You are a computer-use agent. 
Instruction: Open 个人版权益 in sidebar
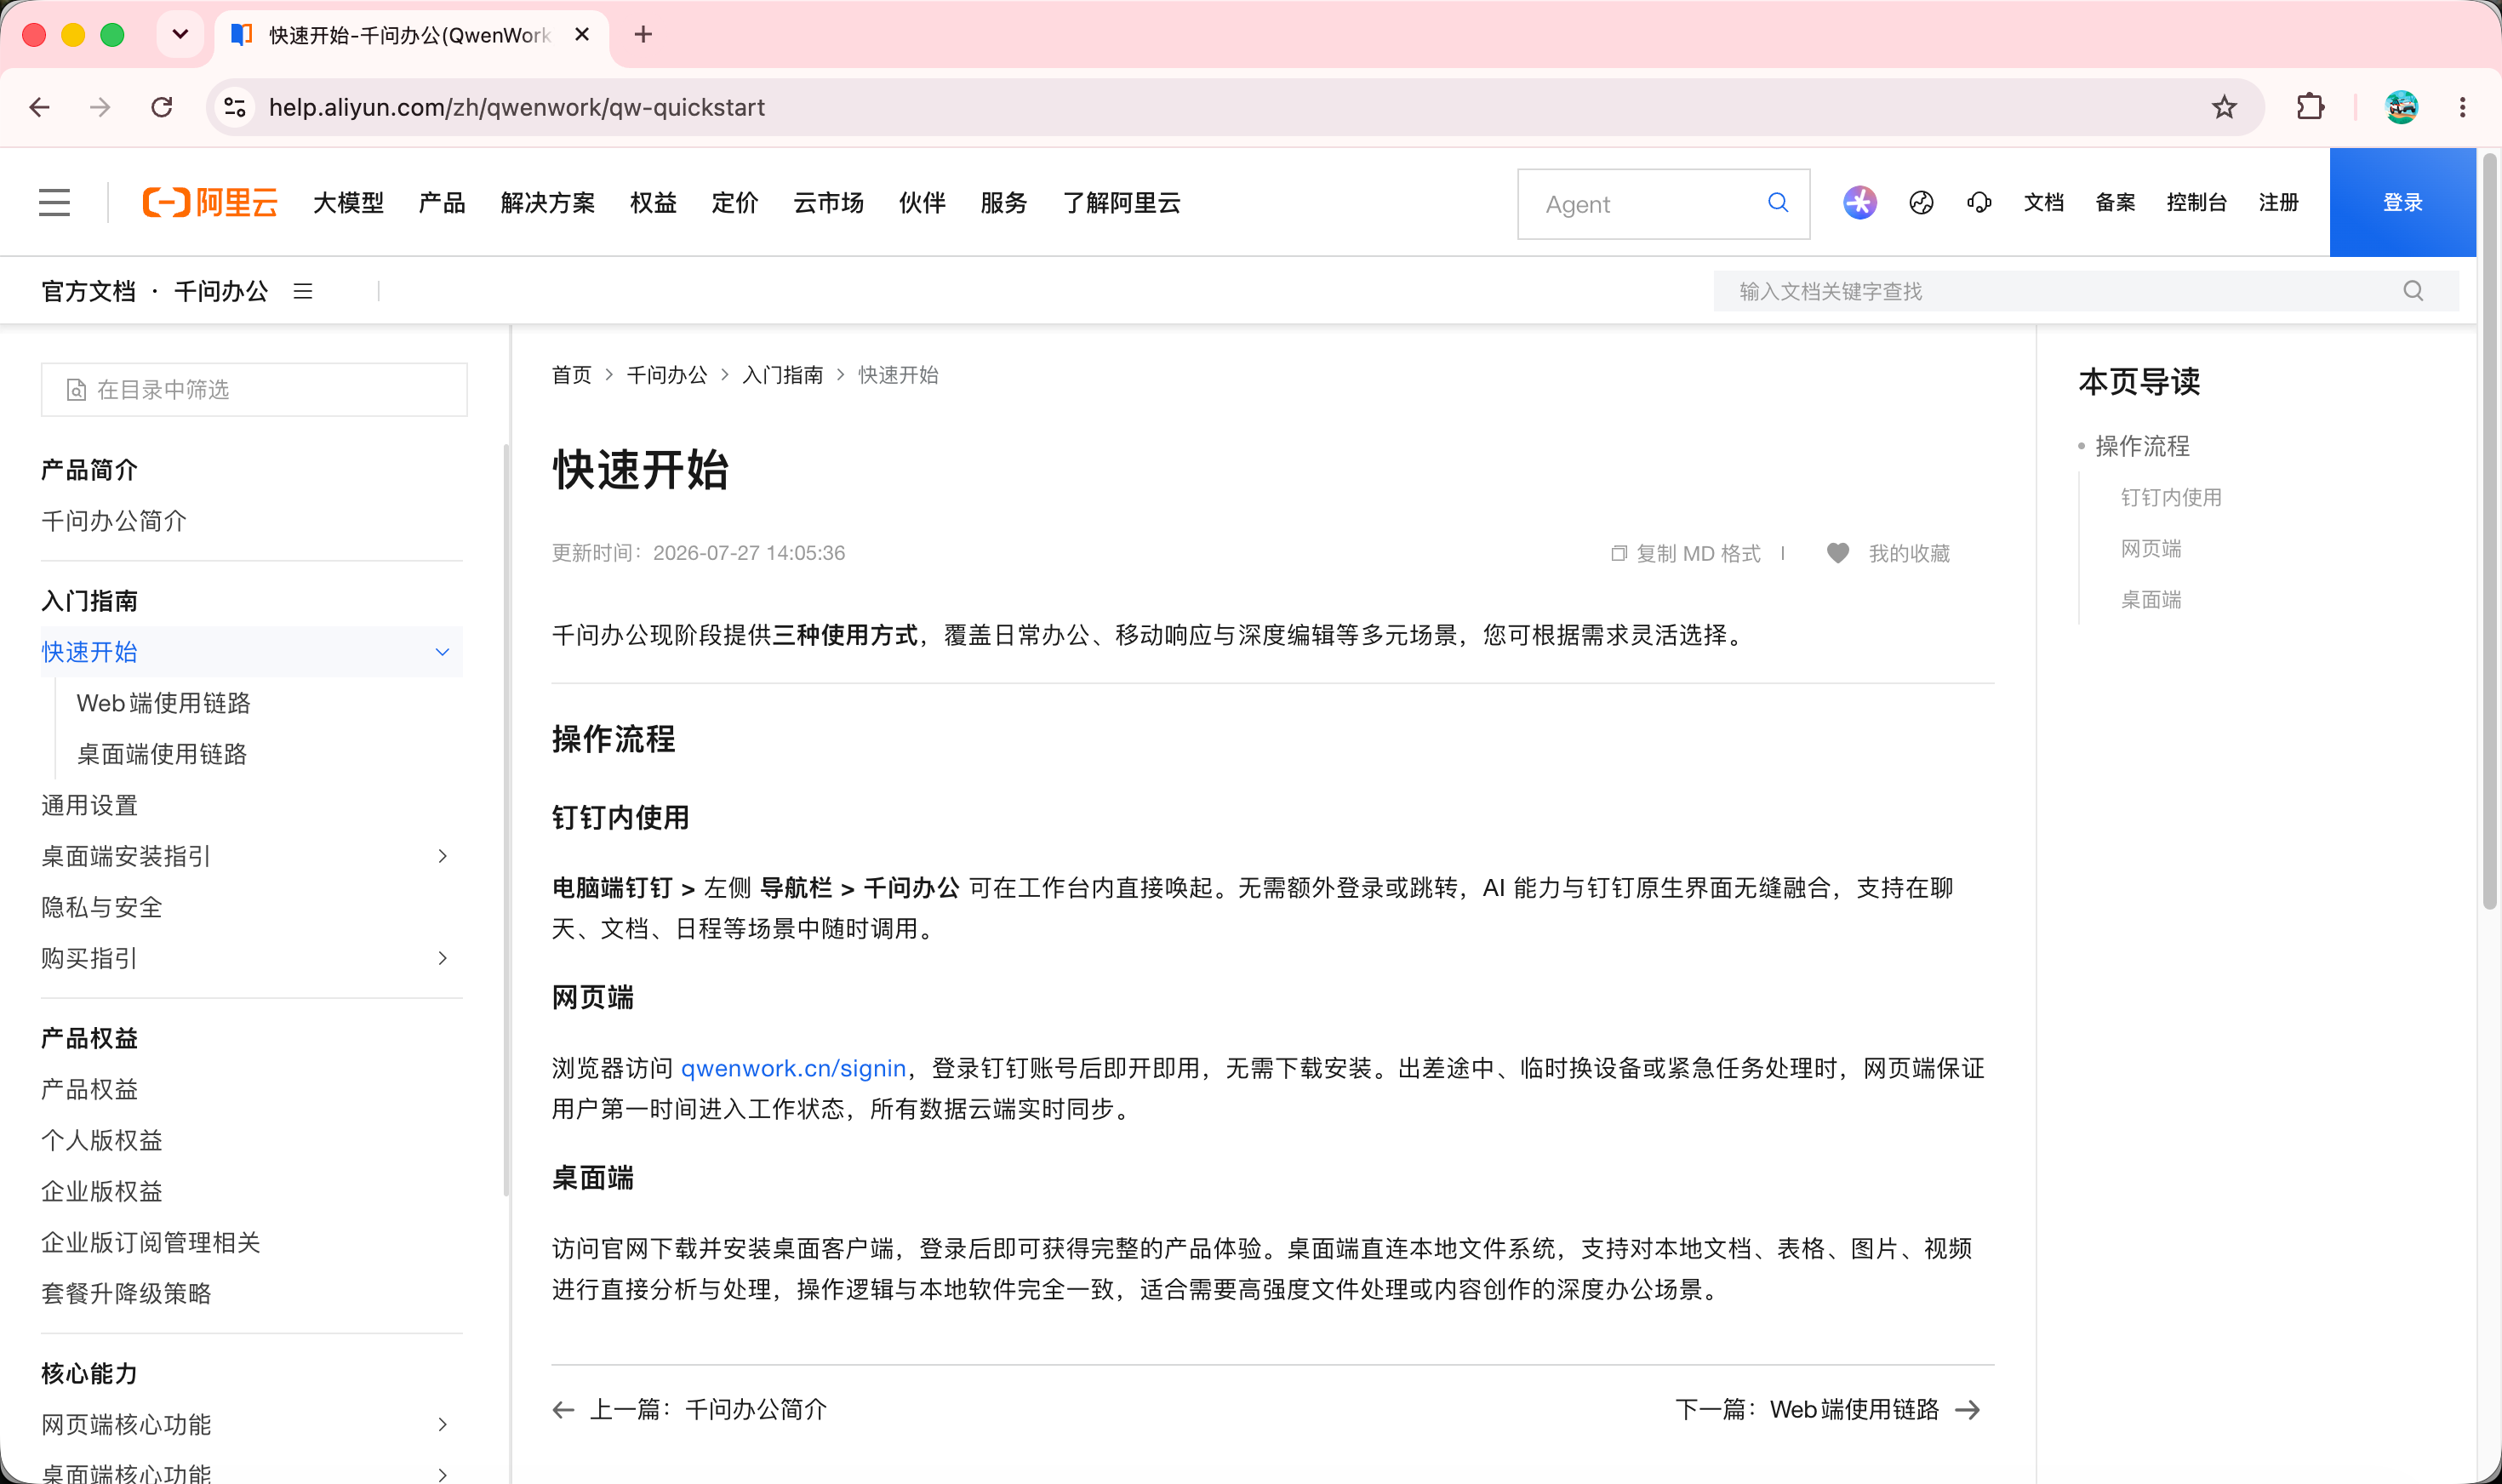[101, 1140]
